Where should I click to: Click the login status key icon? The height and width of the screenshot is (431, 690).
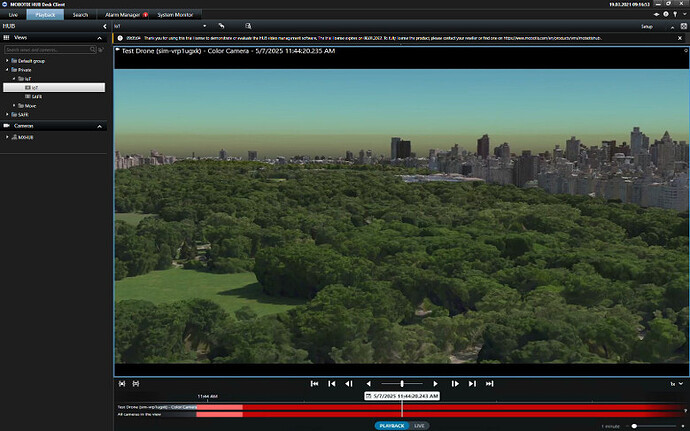(x=675, y=15)
